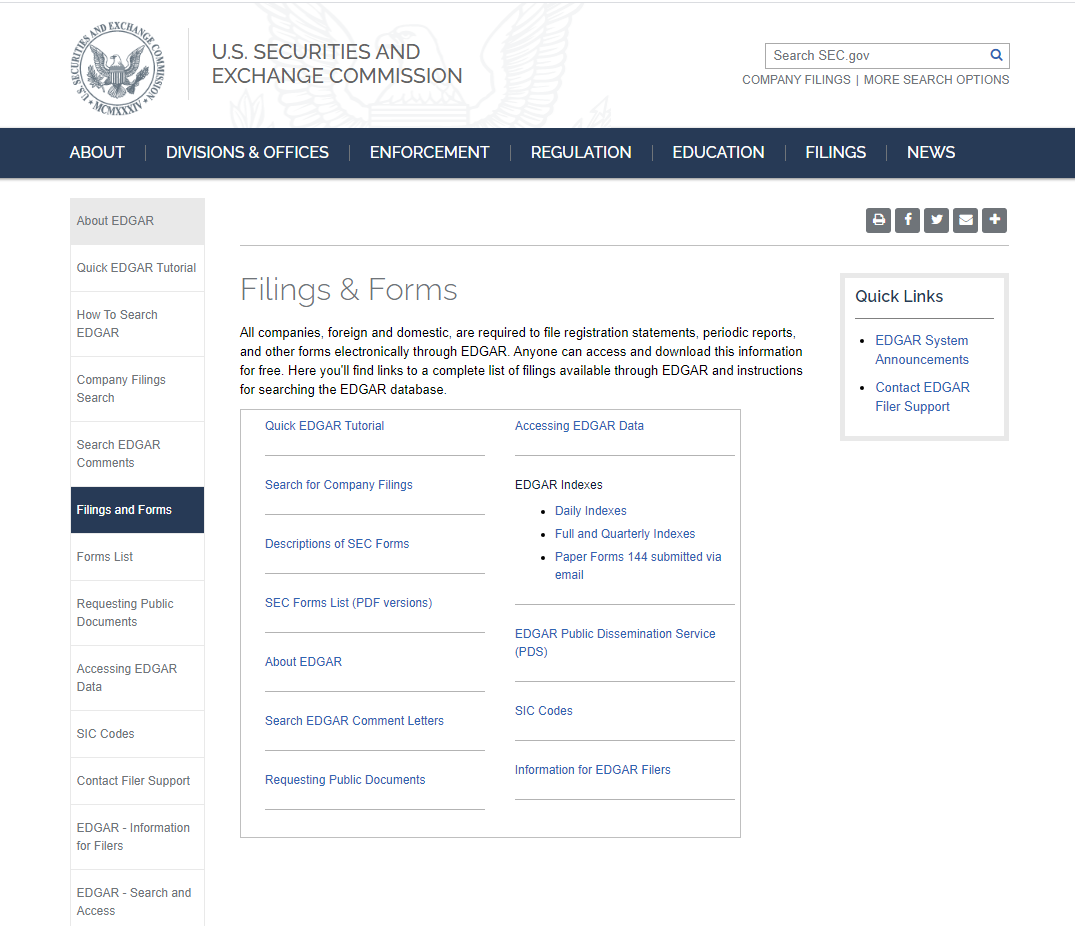Select SIC Codes sidebar item

pos(137,734)
